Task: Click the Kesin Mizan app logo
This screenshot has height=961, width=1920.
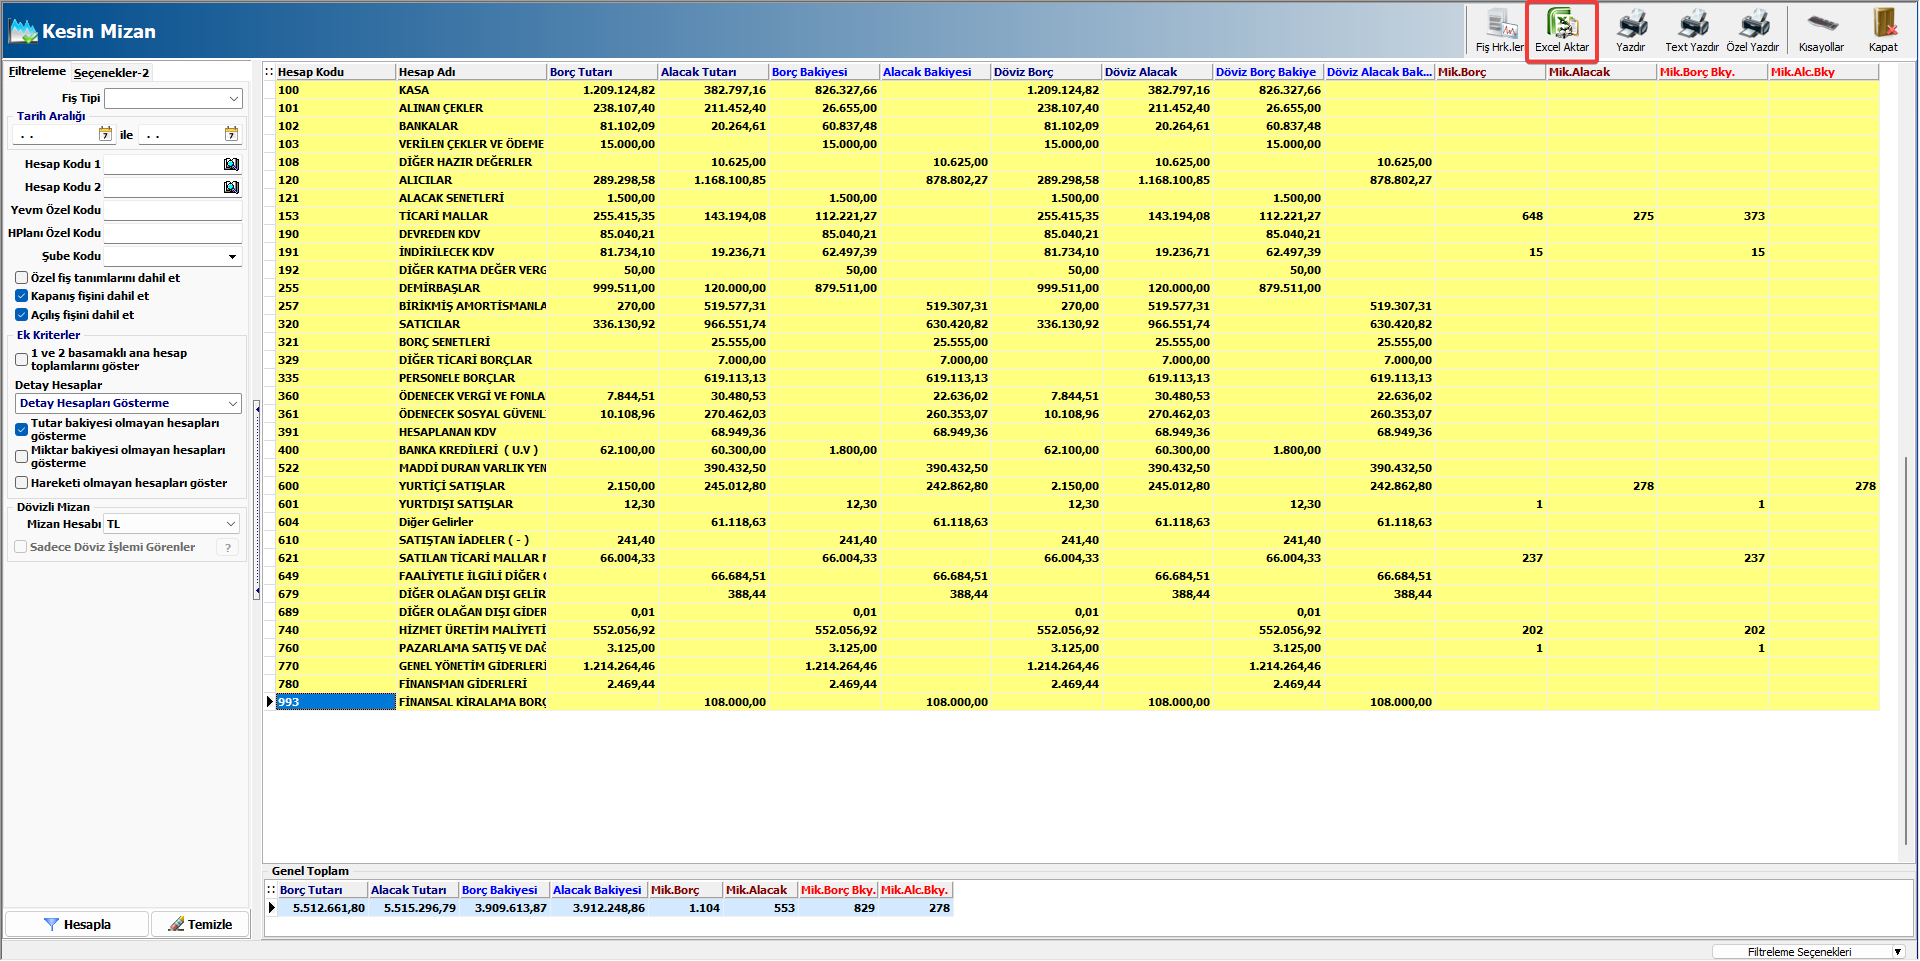Action: click(22, 31)
